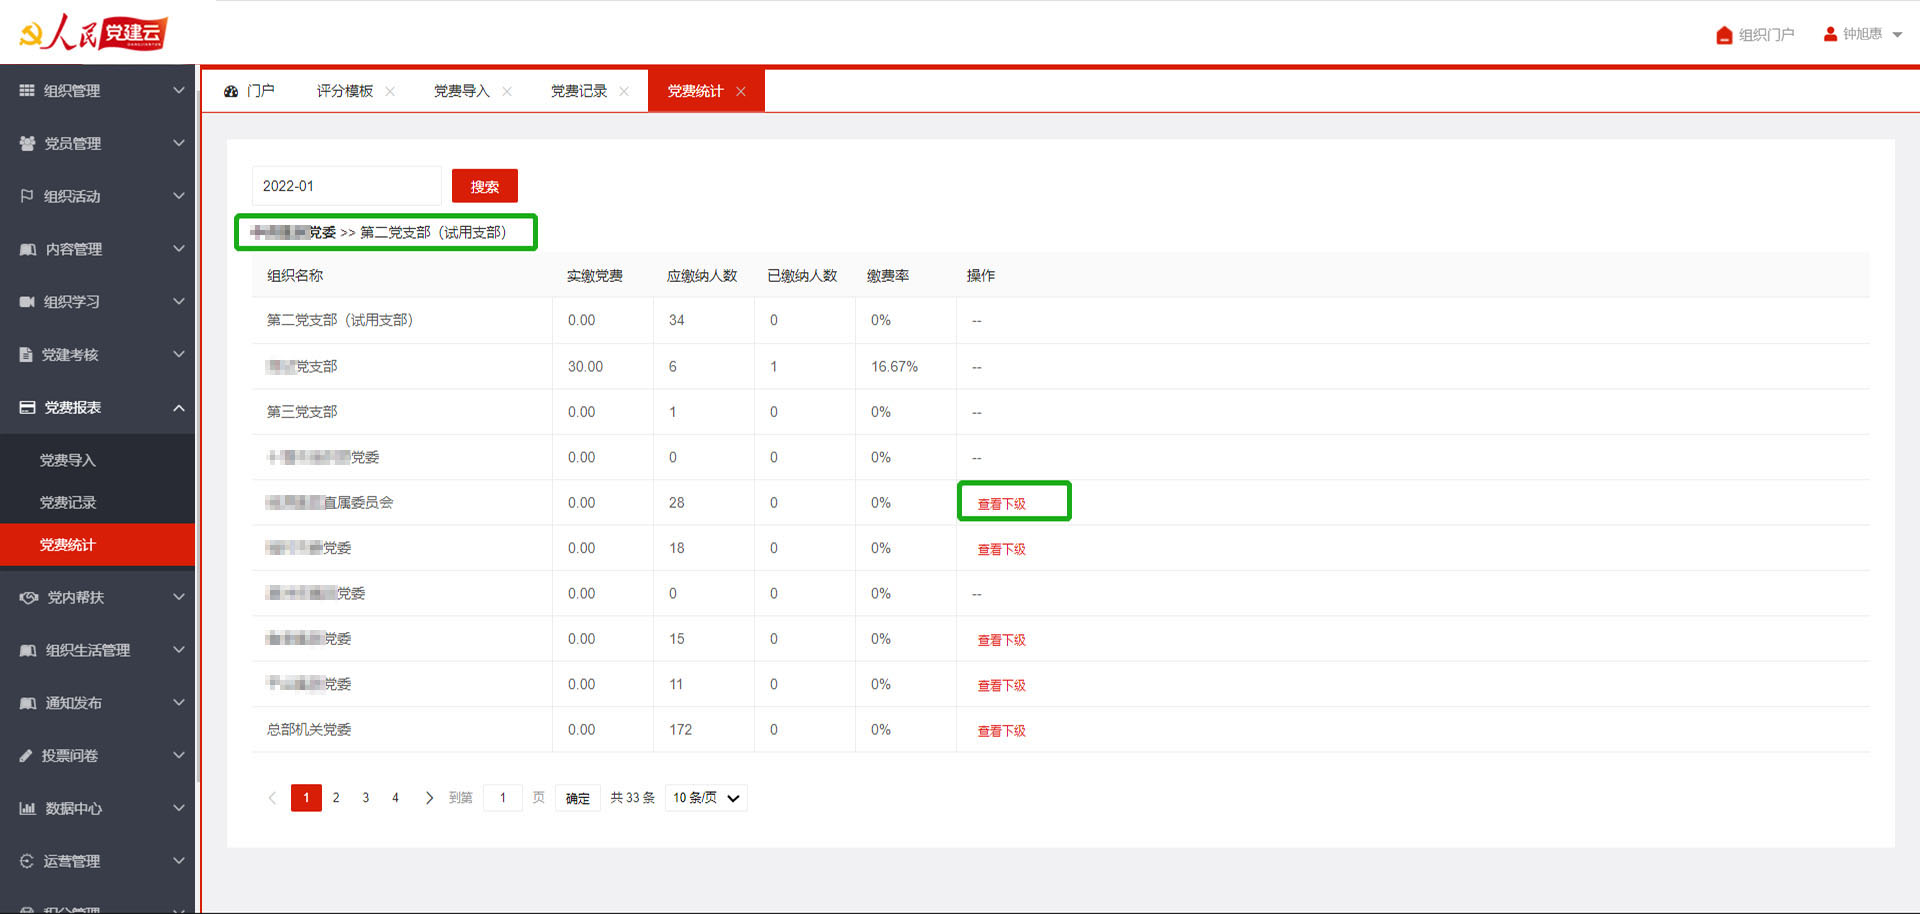1920x914 pixels.
Task: Click the 2022-01 date input field
Action: [345, 185]
